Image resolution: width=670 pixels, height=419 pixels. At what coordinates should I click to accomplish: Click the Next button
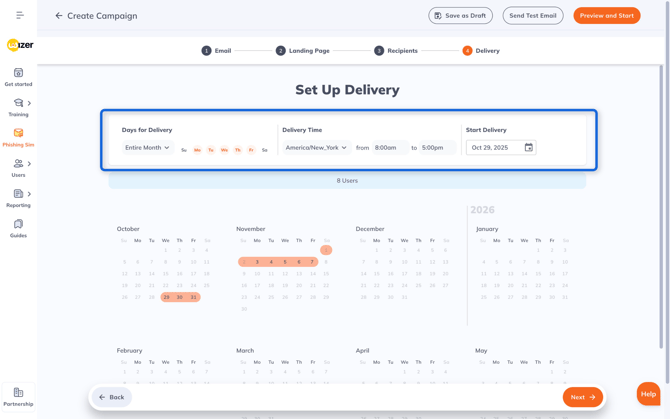[583, 397]
